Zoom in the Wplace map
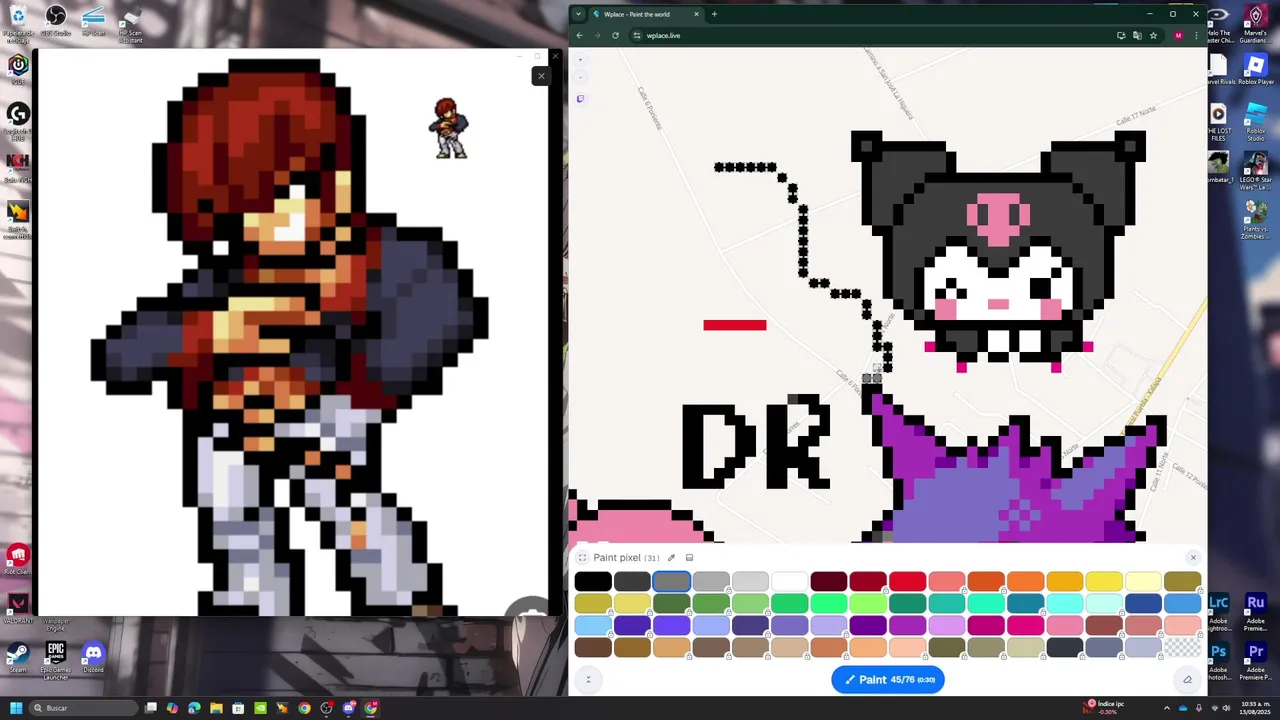Screen dimensions: 1280x720 pyautogui.click(x=581, y=60)
